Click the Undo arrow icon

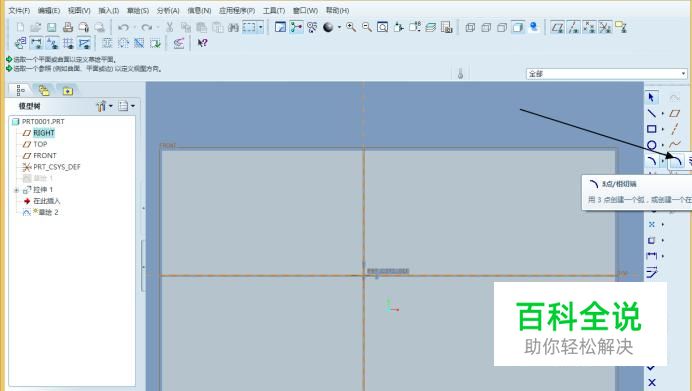point(123,27)
